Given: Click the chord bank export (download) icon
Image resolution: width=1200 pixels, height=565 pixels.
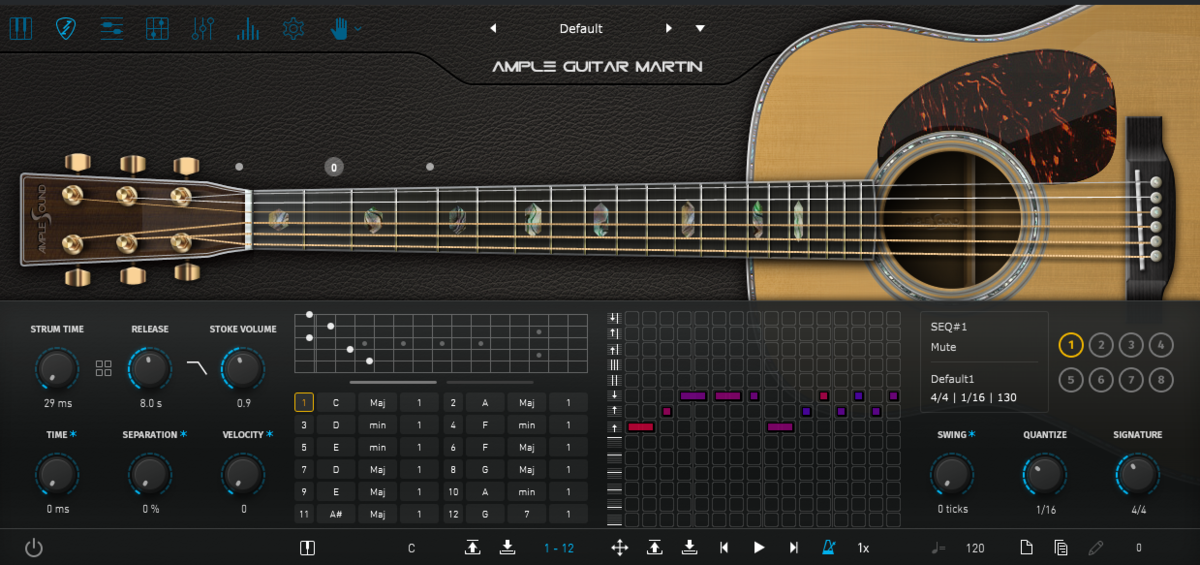Looking at the screenshot, I should [x=507, y=547].
